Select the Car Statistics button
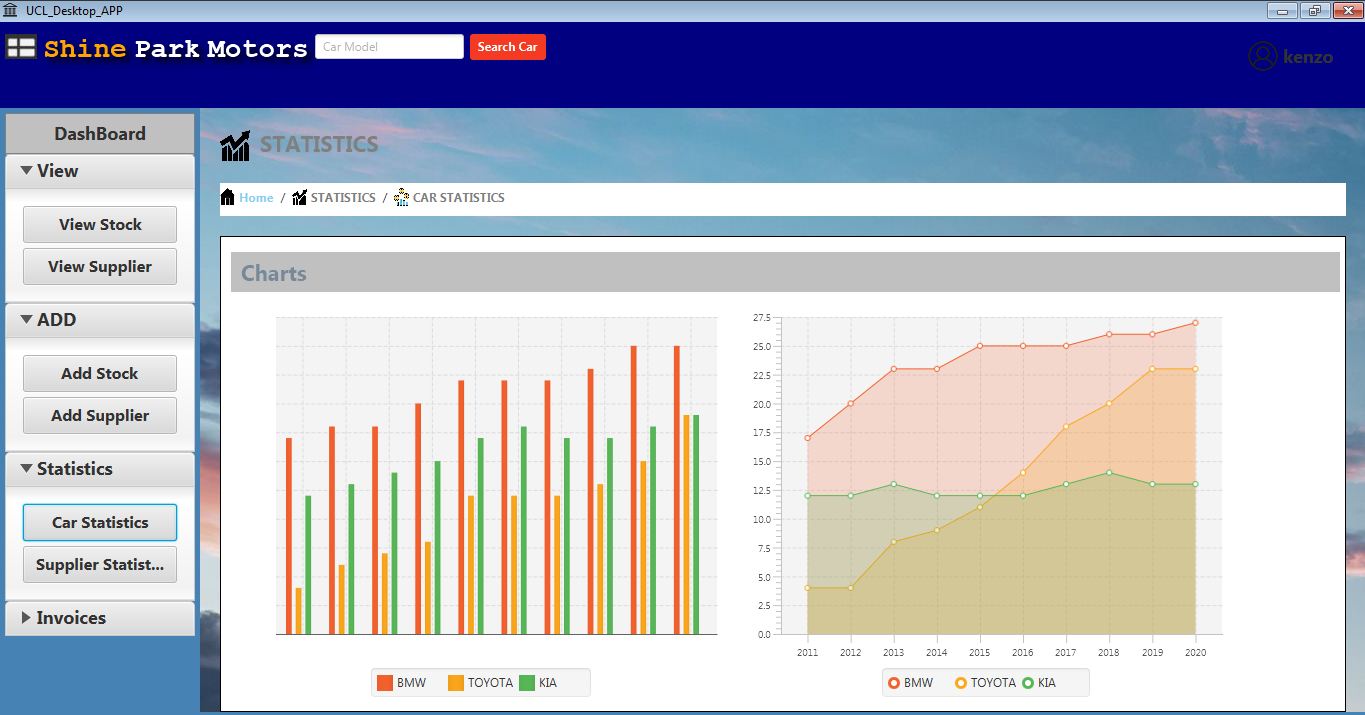 click(x=100, y=522)
